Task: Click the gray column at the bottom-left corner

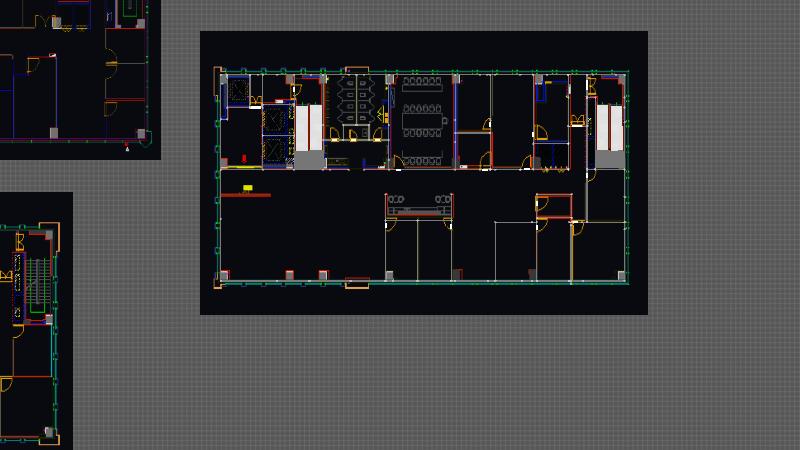Action: pos(223,275)
